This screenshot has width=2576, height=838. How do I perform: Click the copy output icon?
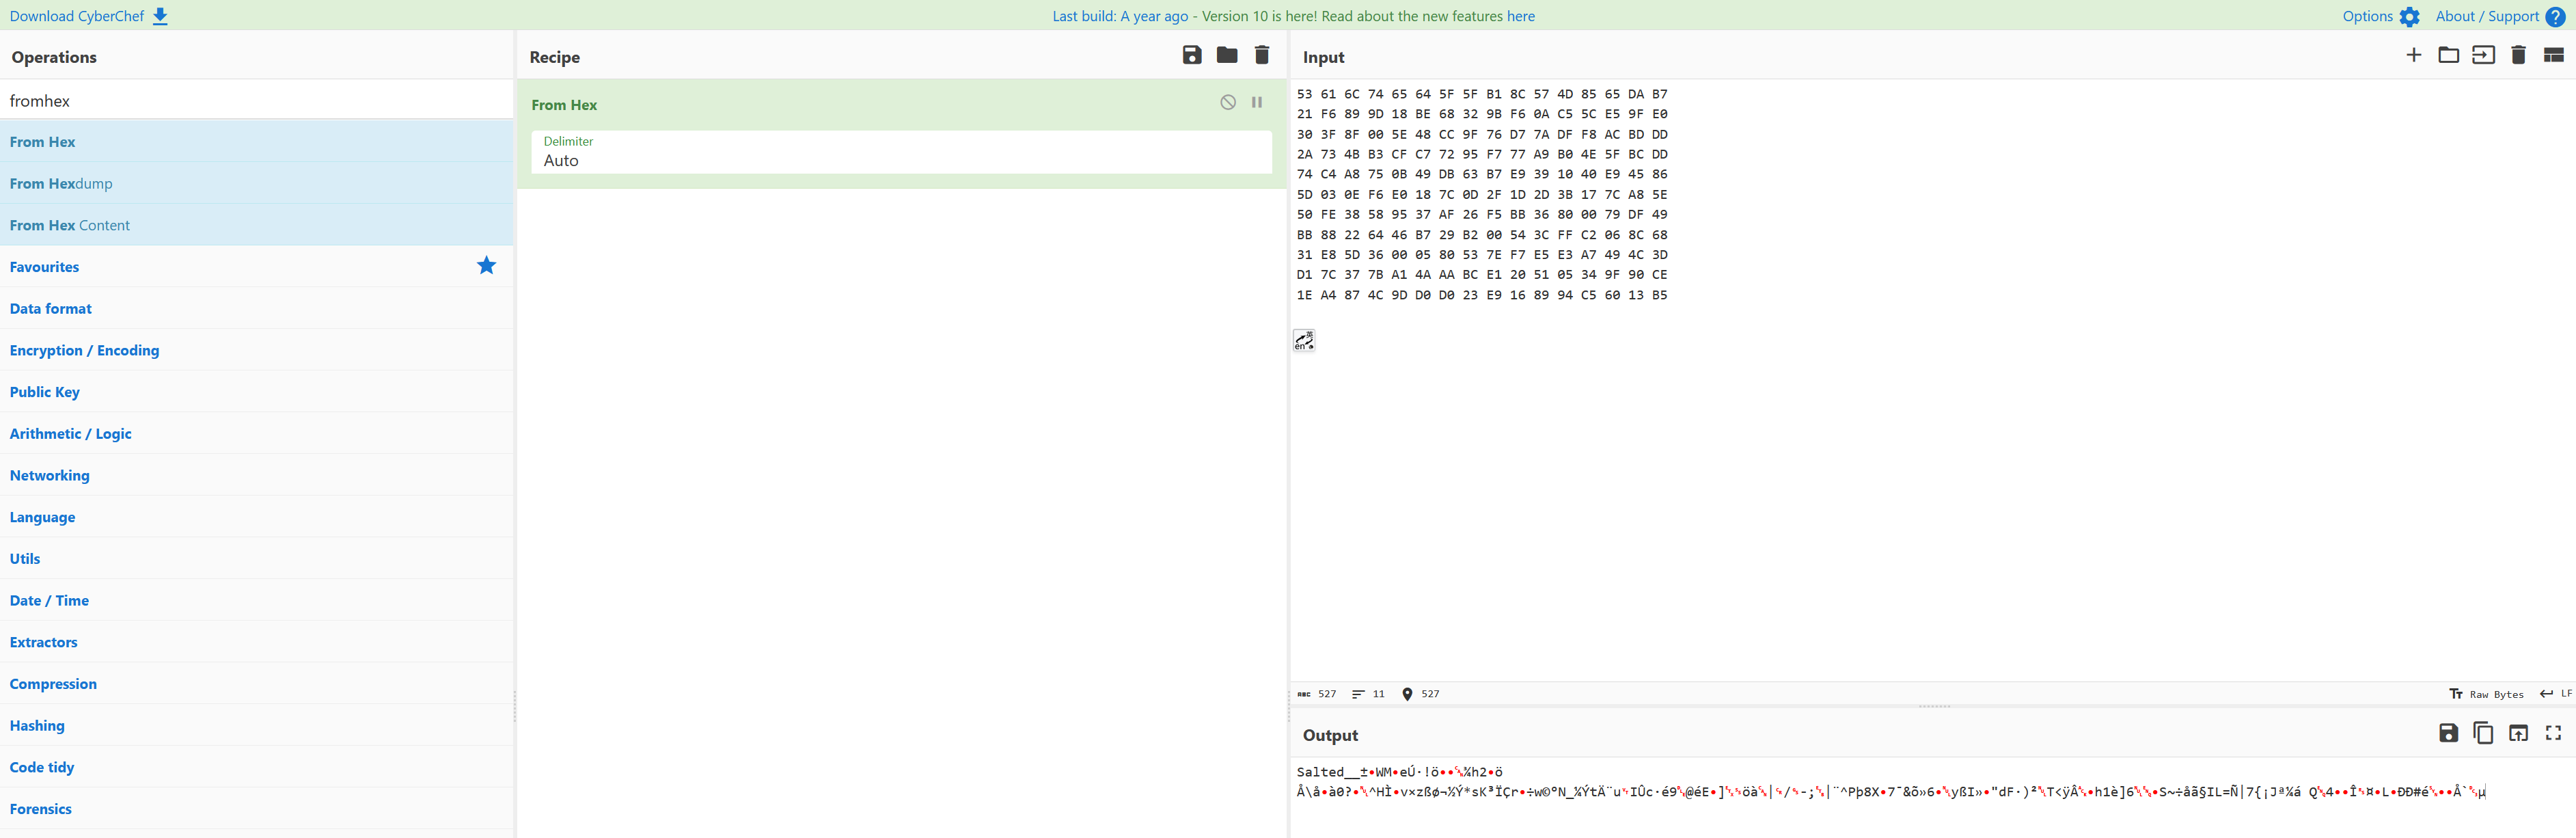pos(2484,735)
